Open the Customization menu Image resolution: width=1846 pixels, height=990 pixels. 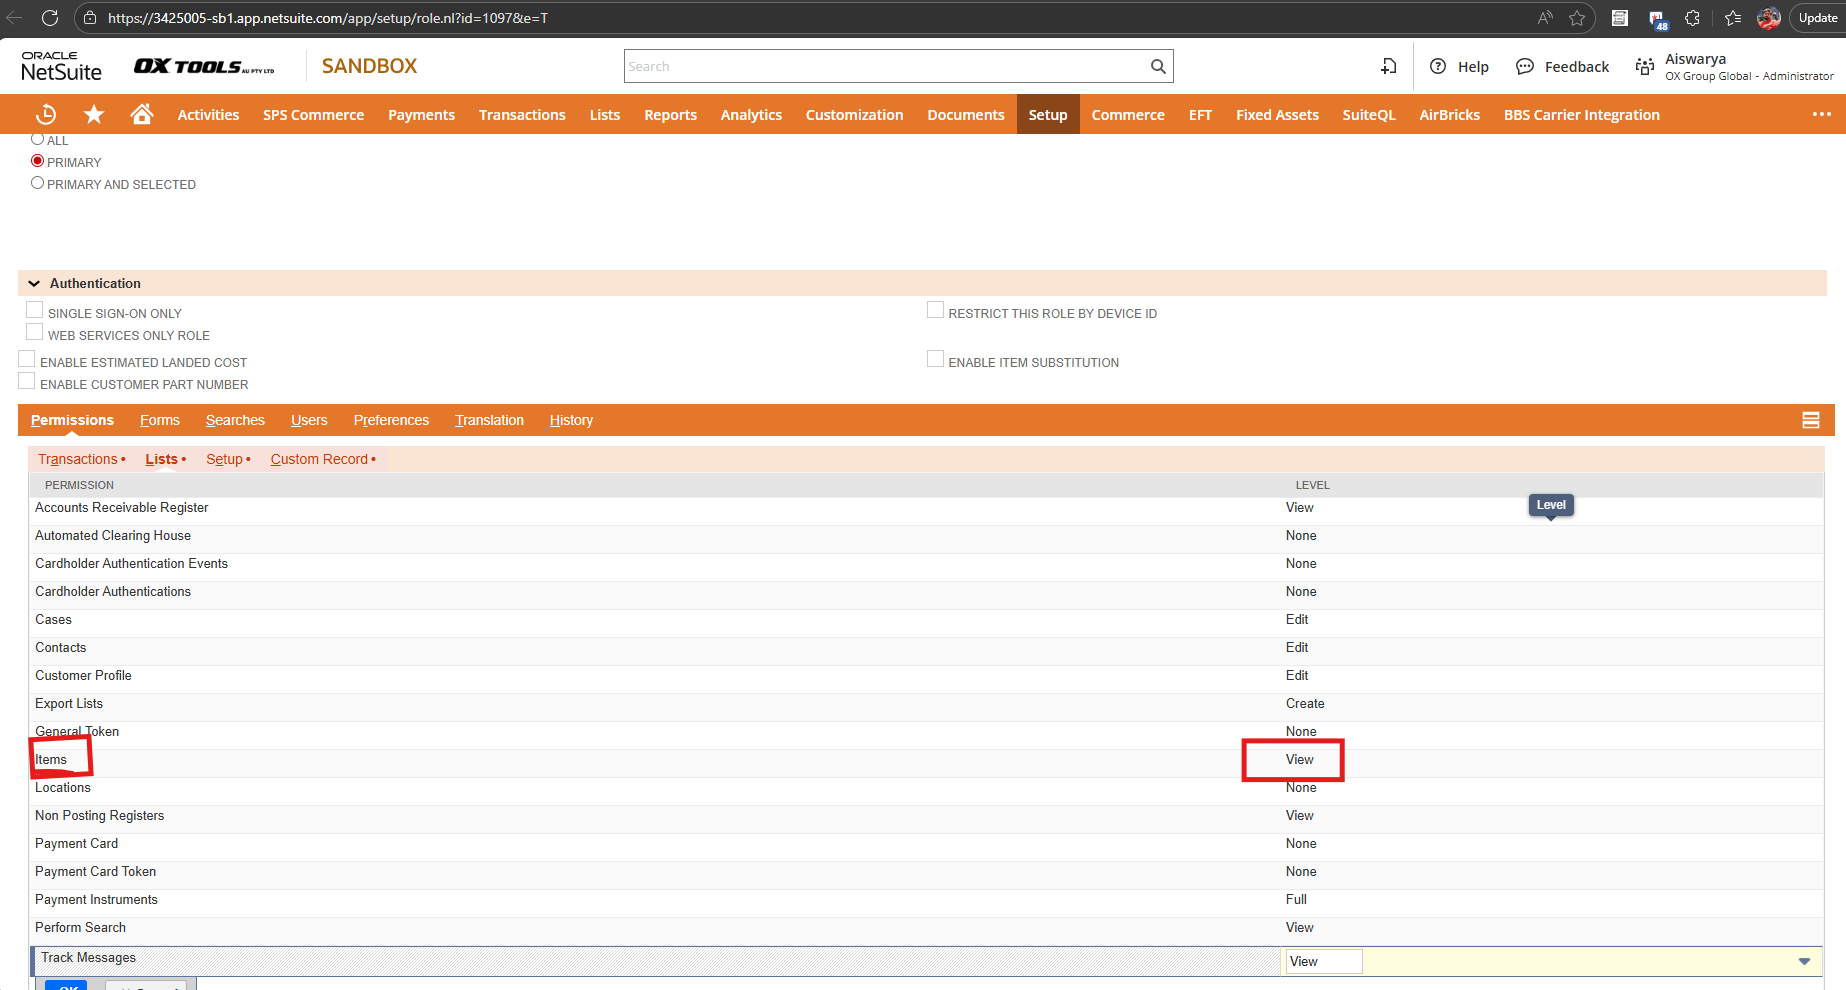pos(854,115)
